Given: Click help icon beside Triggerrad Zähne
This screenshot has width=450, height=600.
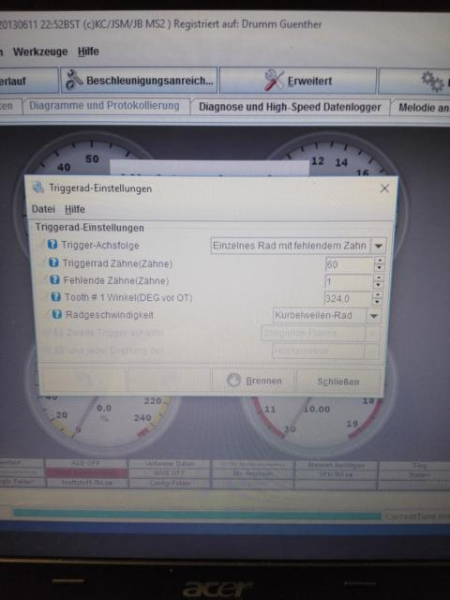Looking at the screenshot, I should (x=54, y=262).
